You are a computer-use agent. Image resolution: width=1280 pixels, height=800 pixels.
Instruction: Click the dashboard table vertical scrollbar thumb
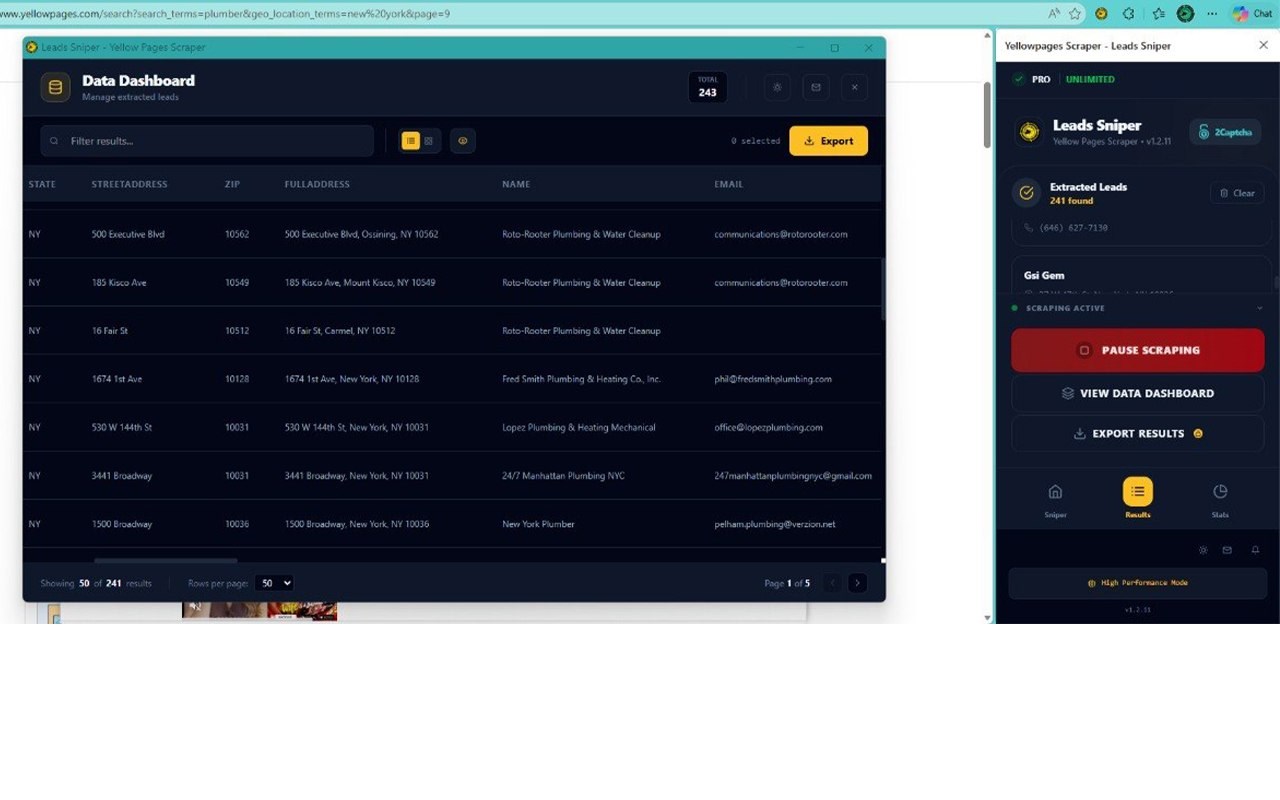(x=882, y=289)
